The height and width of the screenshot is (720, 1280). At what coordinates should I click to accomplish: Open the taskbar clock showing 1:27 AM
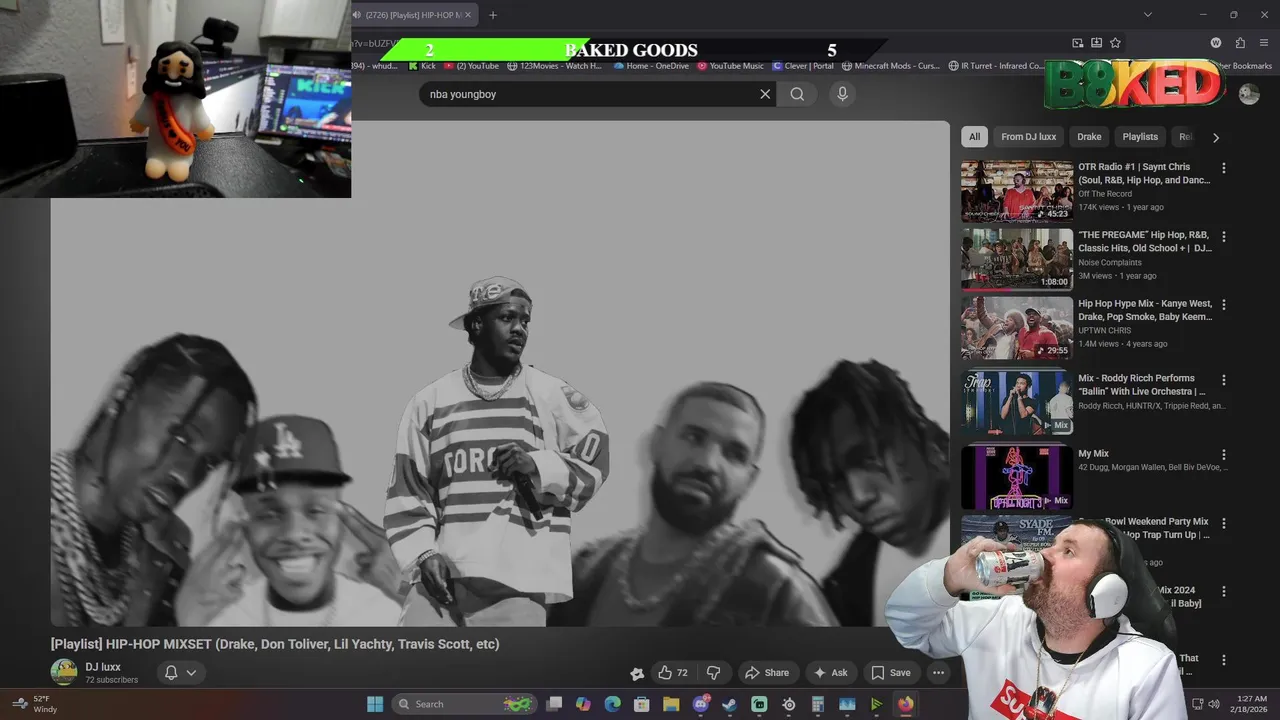1251,704
